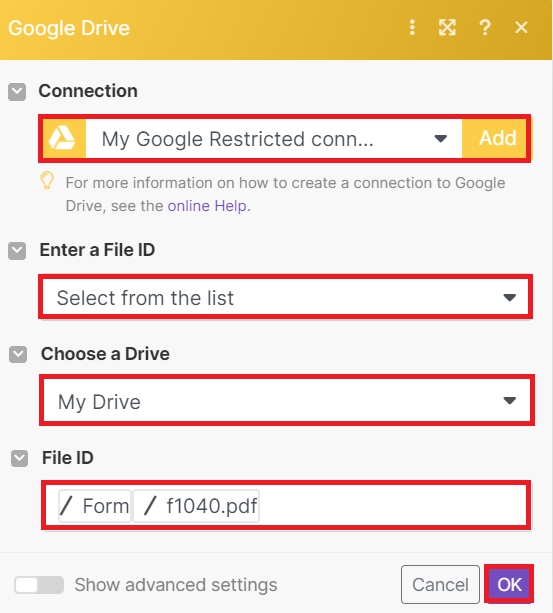This screenshot has width=553, height=613.
Task: Select the Form folder path segment
Action: click(x=95, y=506)
